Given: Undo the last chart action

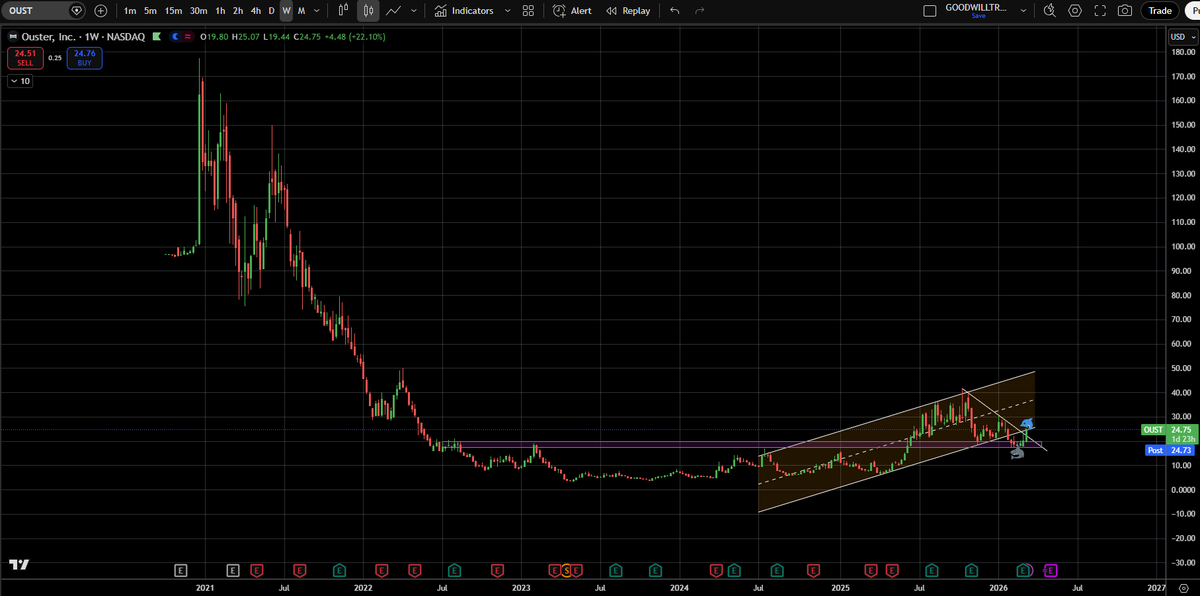Looking at the screenshot, I should pyautogui.click(x=675, y=11).
